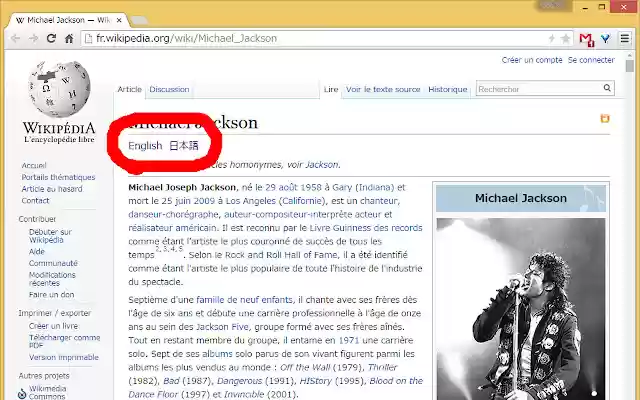
Task: Open Rock and Roll Hall of Fame link
Action: tap(282, 255)
